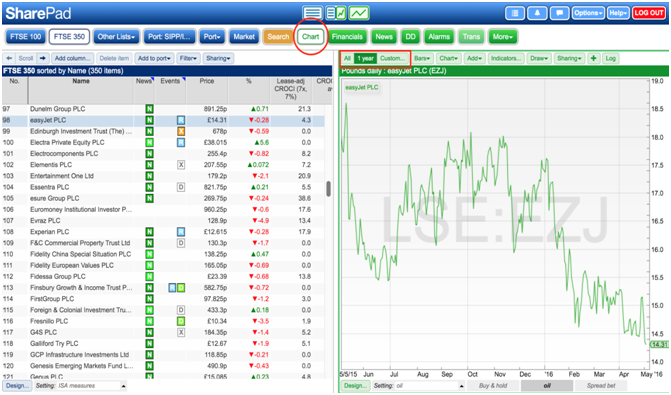This screenshot has height=395, width=671.
Task: Click the right arrow scroll button
Action: (x=42, y=58)
